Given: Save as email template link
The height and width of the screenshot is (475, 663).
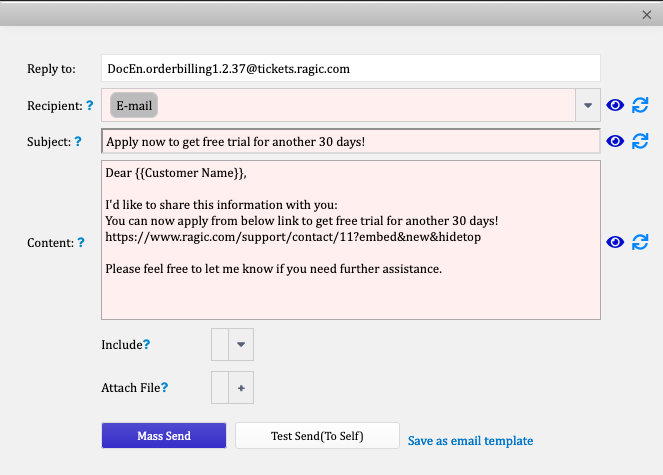Looking at the screenshot, I should coord(470,441).
